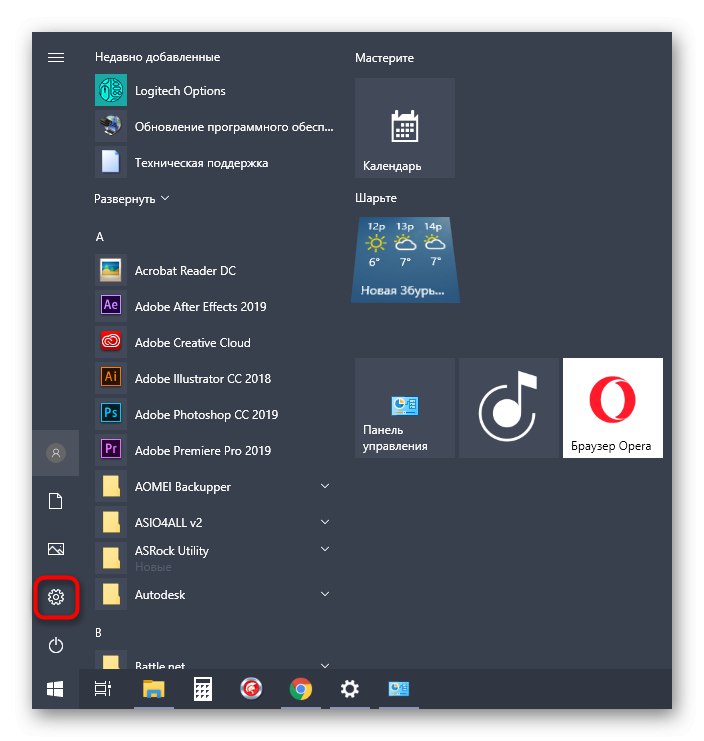Viewport: 704px width, 741px height.
Task: Click the ASIO4ALL v2 folder icon
Action: pyautogui.click(x=111, y=522)
